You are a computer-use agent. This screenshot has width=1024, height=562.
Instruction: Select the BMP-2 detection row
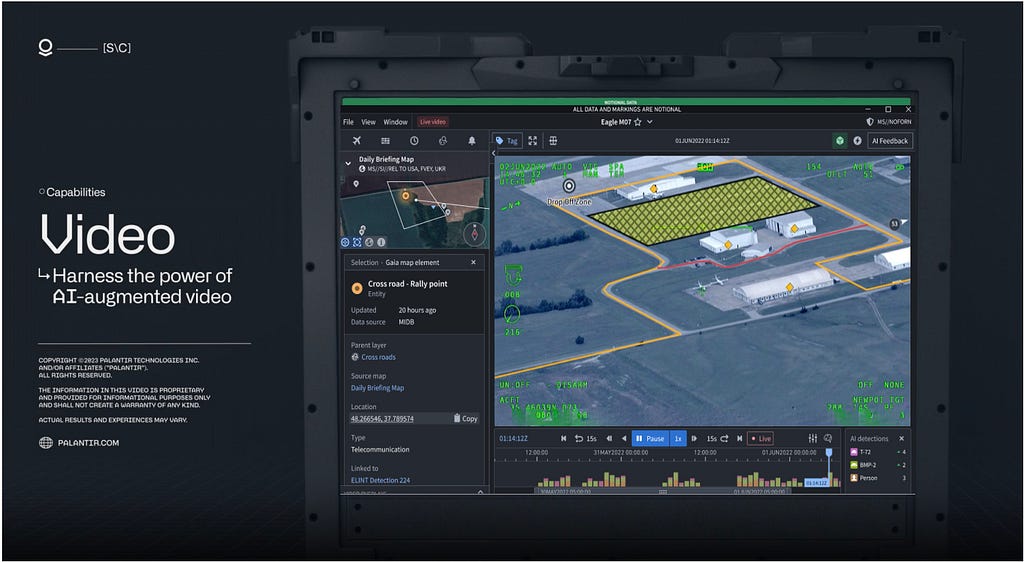(878, 465)
